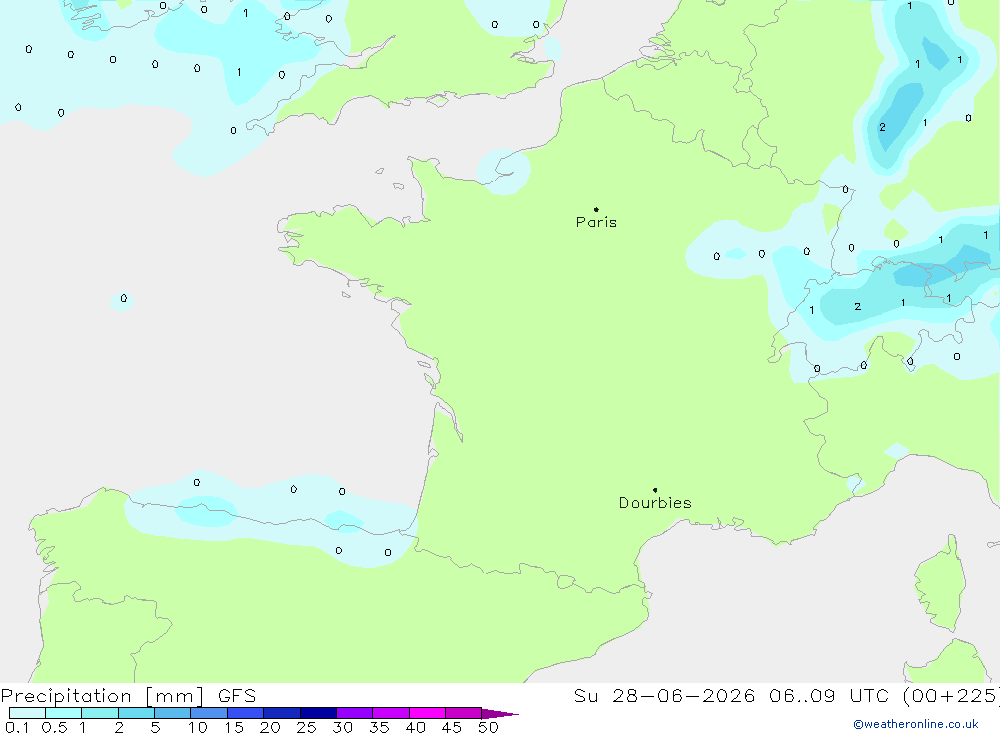Click the 35–40 mm legend swatch
Screen dimensions: 1000x733
click(391, 713)
